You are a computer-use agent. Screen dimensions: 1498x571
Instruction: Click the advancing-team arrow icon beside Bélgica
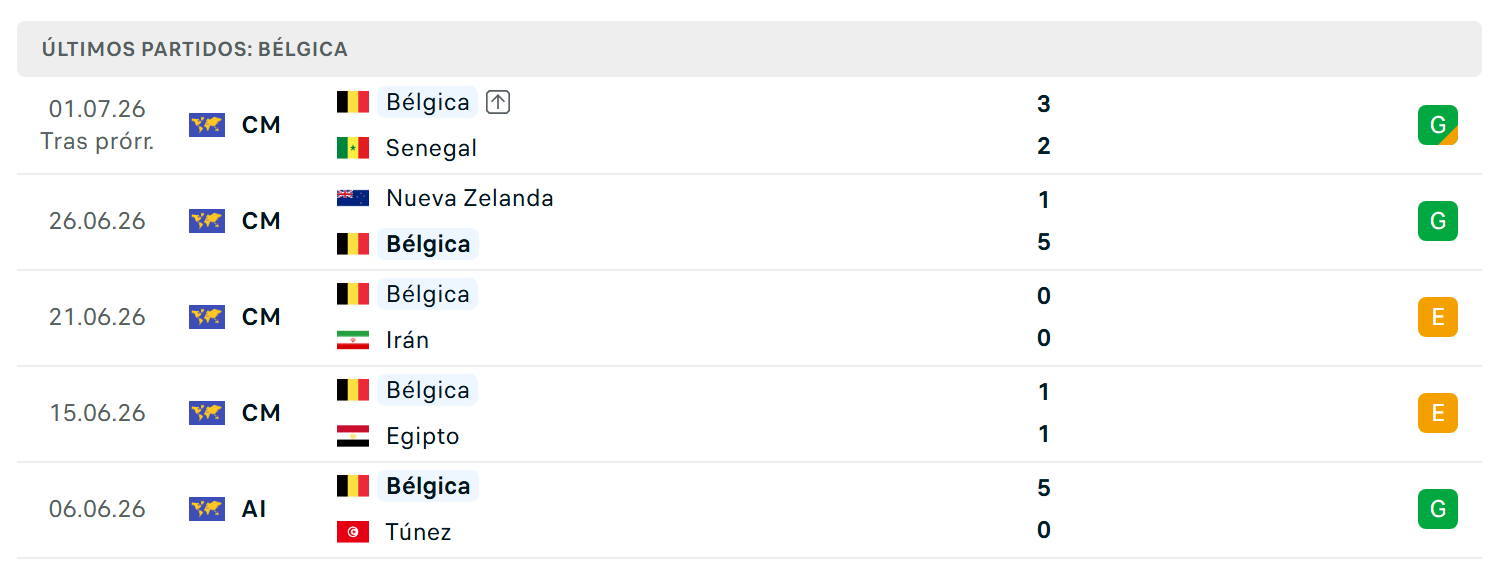tap(498, 102)
